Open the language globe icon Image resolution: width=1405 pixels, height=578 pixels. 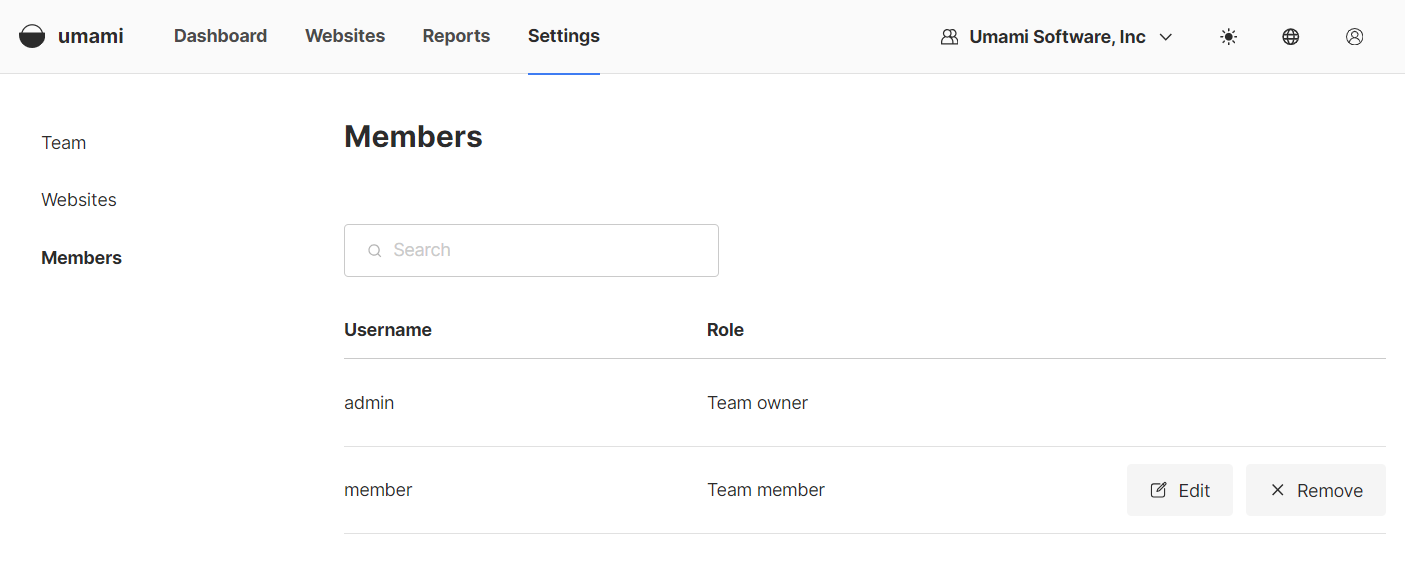click(x=1291, y=37)
